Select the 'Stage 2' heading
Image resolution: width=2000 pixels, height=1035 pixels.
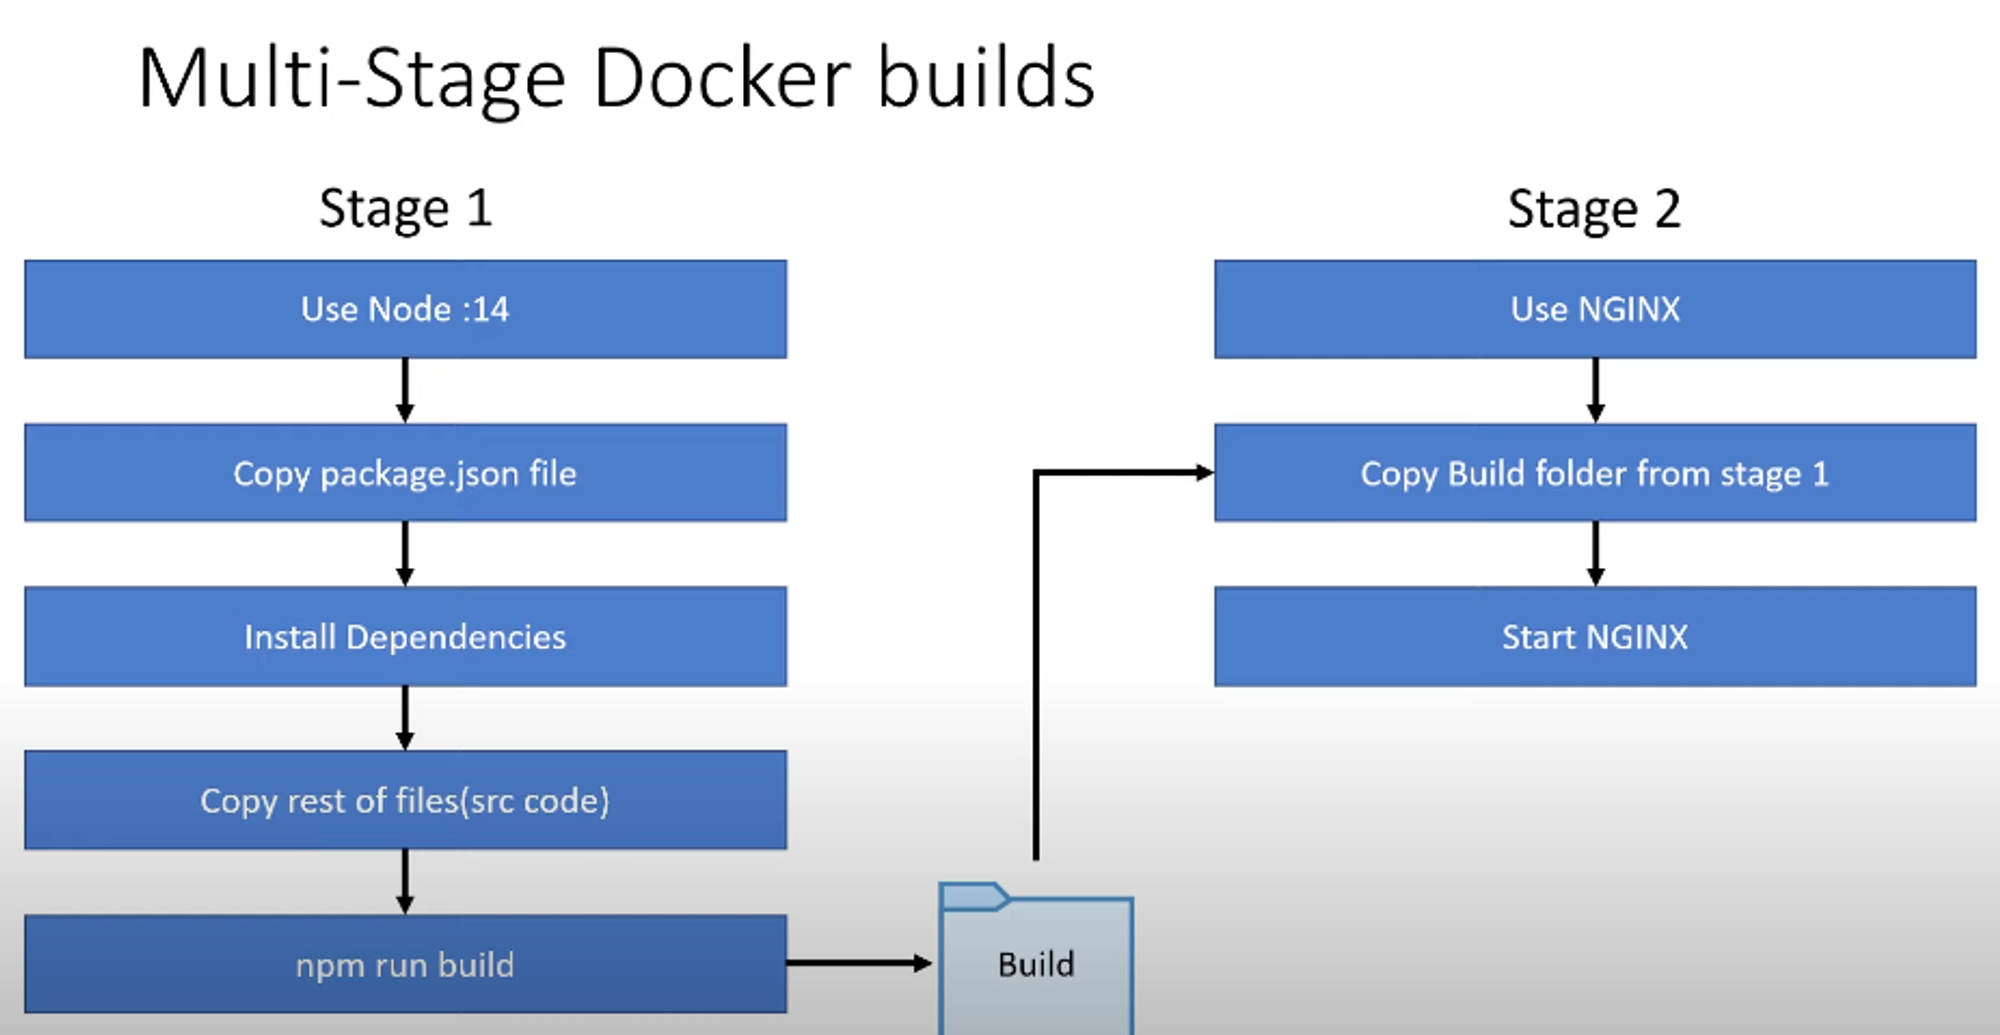point(1594,209)
